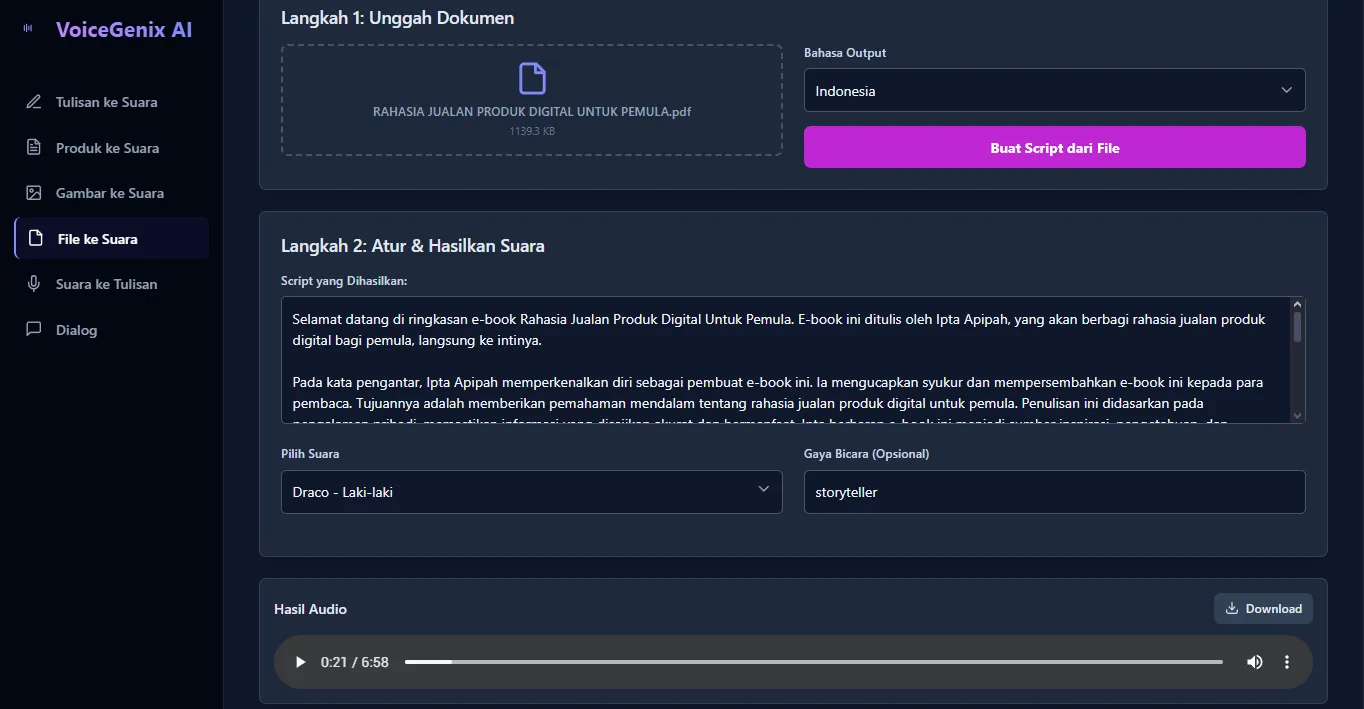The height and width of the screenshot is (709, 1364).
Task: Click the VoiceGenix AI waveform logo icon
Action: pos(27,29)
